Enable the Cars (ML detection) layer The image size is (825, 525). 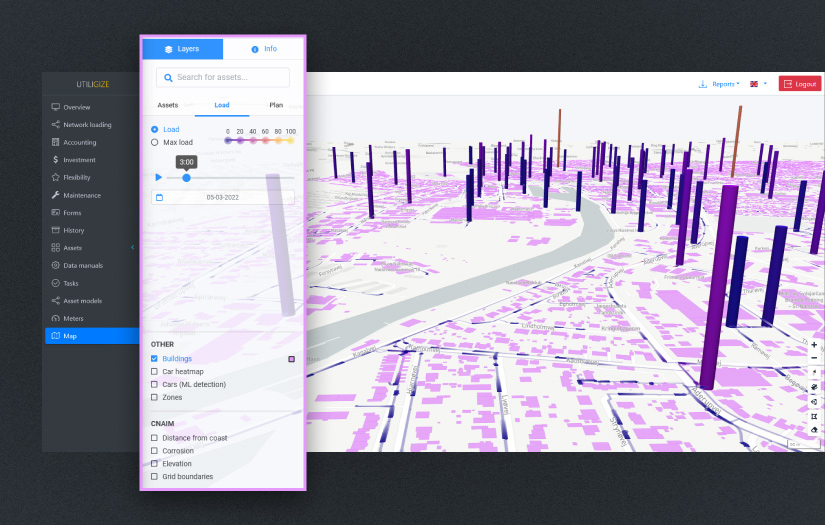pyautogui.click(x=154, y=385)
